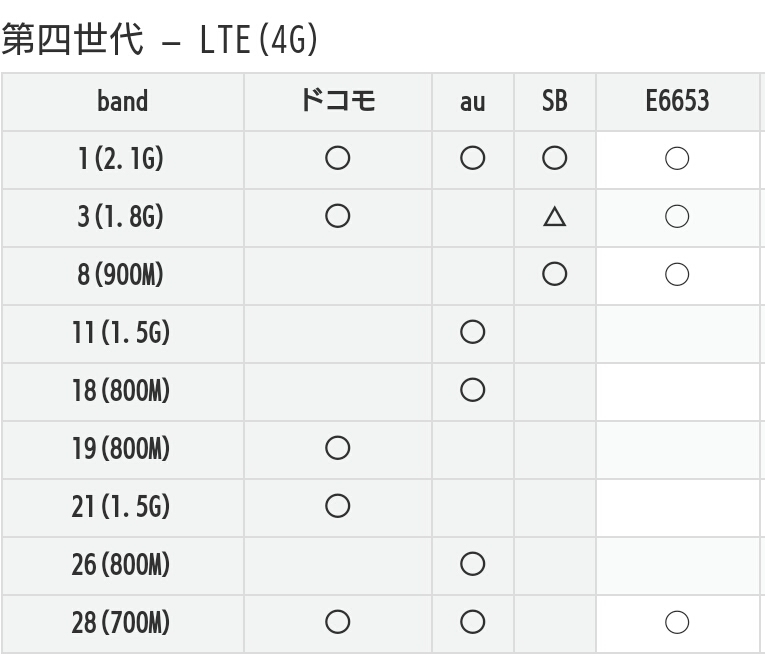765x660 pixels.
Task: Click the circle for band 26 under au
Action: point(472,565)
